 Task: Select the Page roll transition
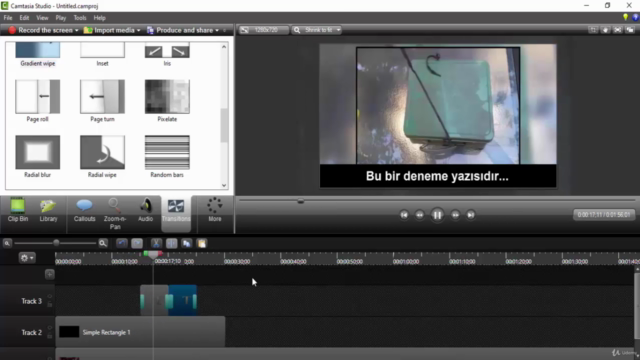pos(38,101)
